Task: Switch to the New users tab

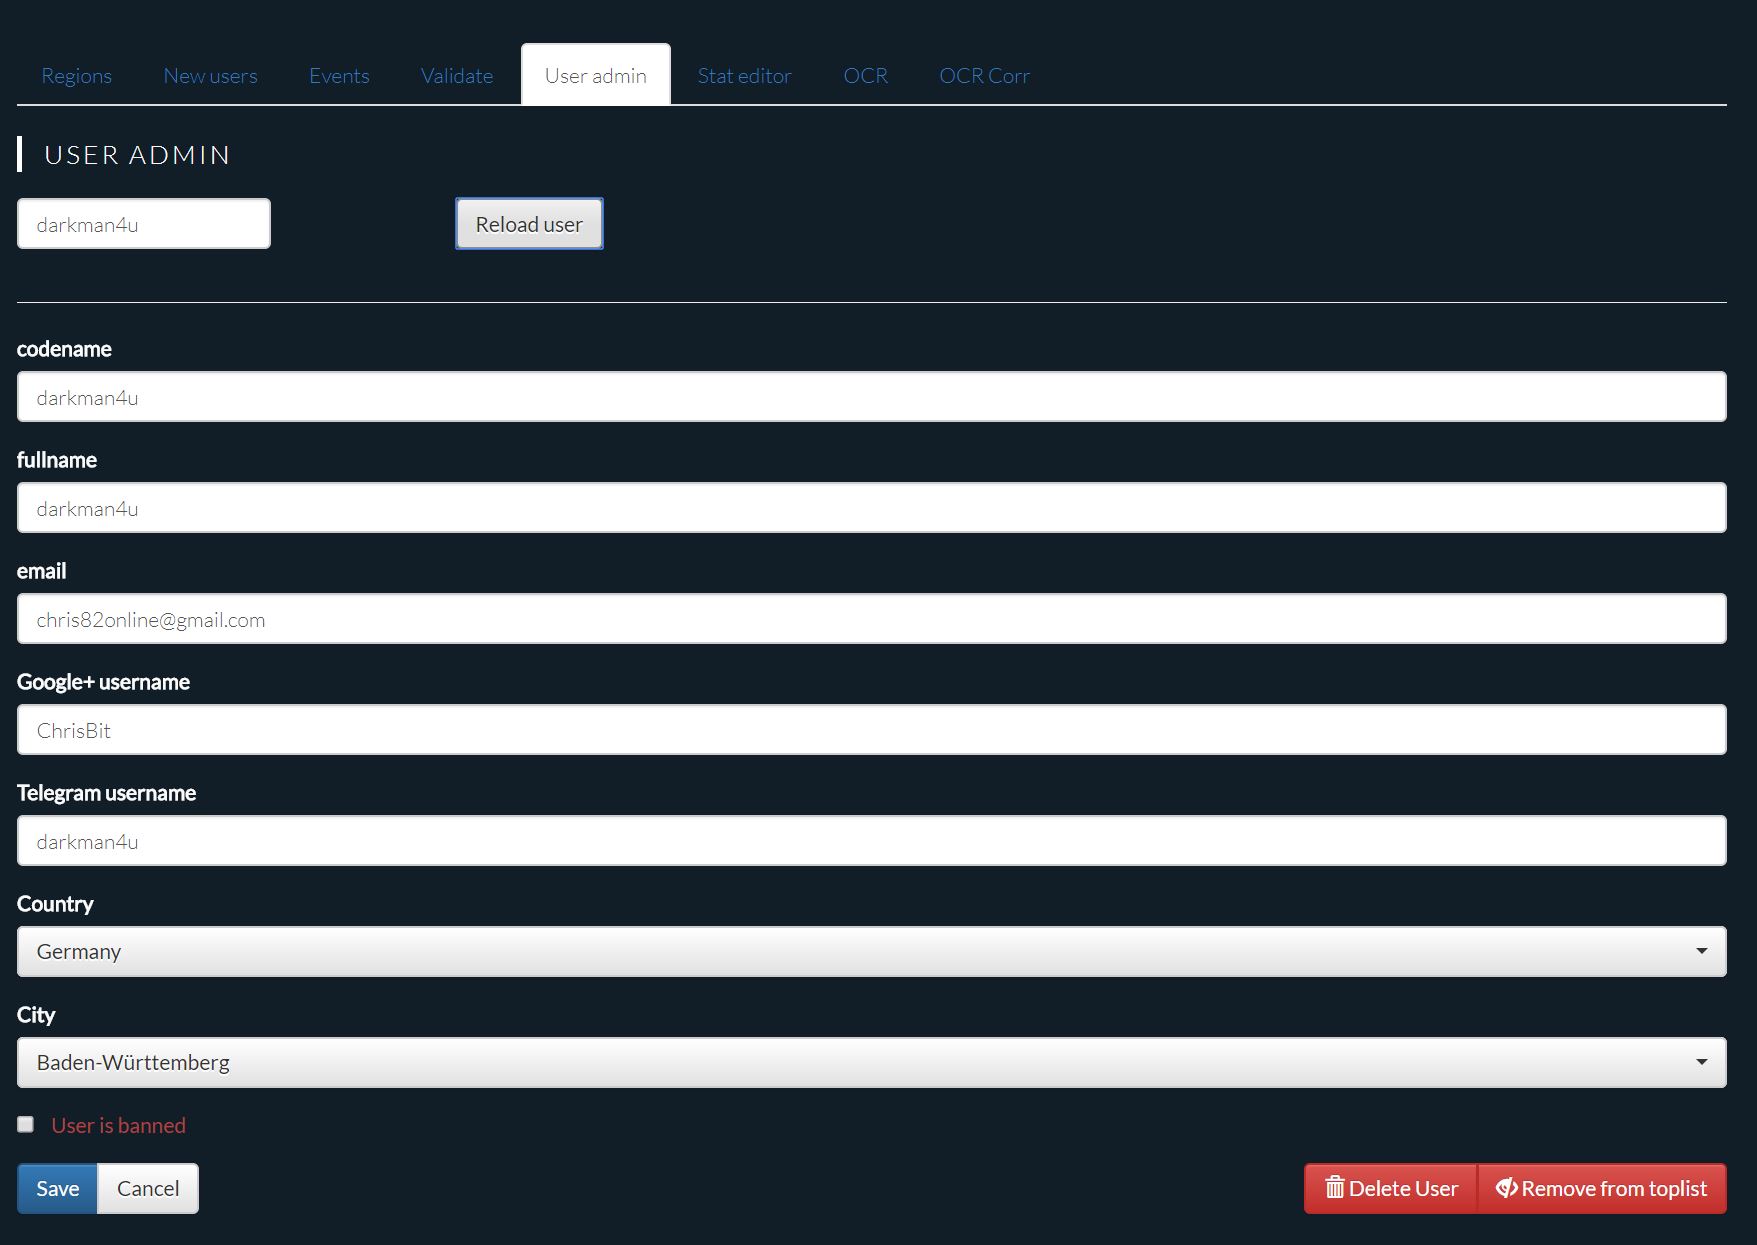Action: [210, 75]
